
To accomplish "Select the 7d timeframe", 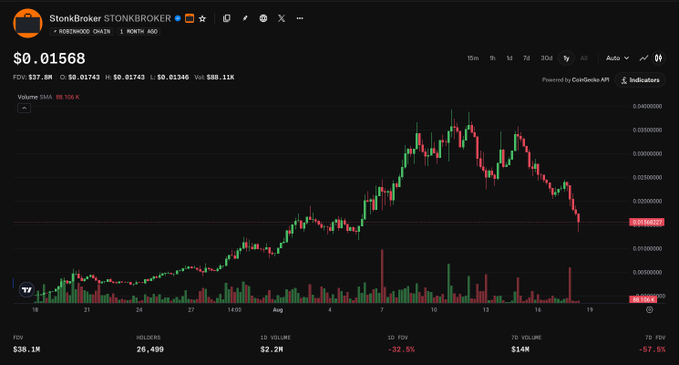I will click(x=526, y=58).
